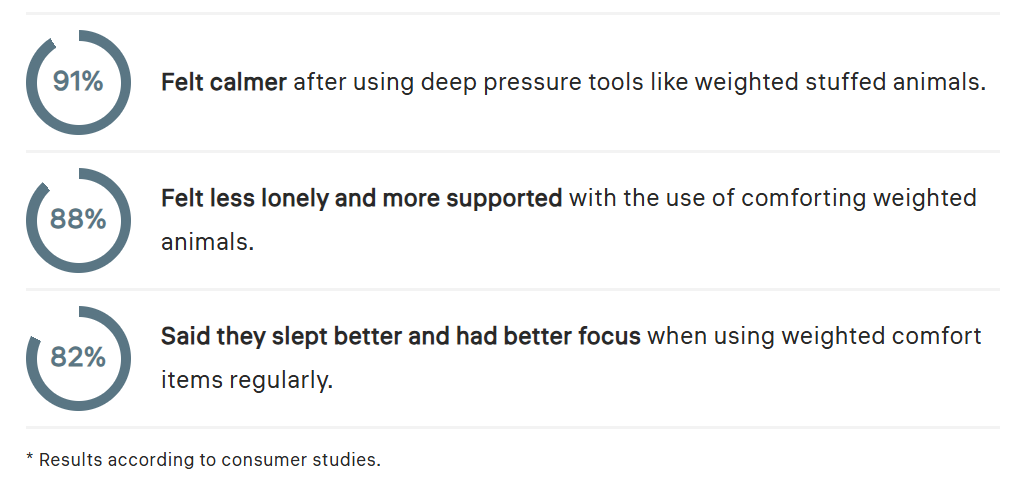
Task: Click the asterisk before the Results footnote
Action: (29, 457)
